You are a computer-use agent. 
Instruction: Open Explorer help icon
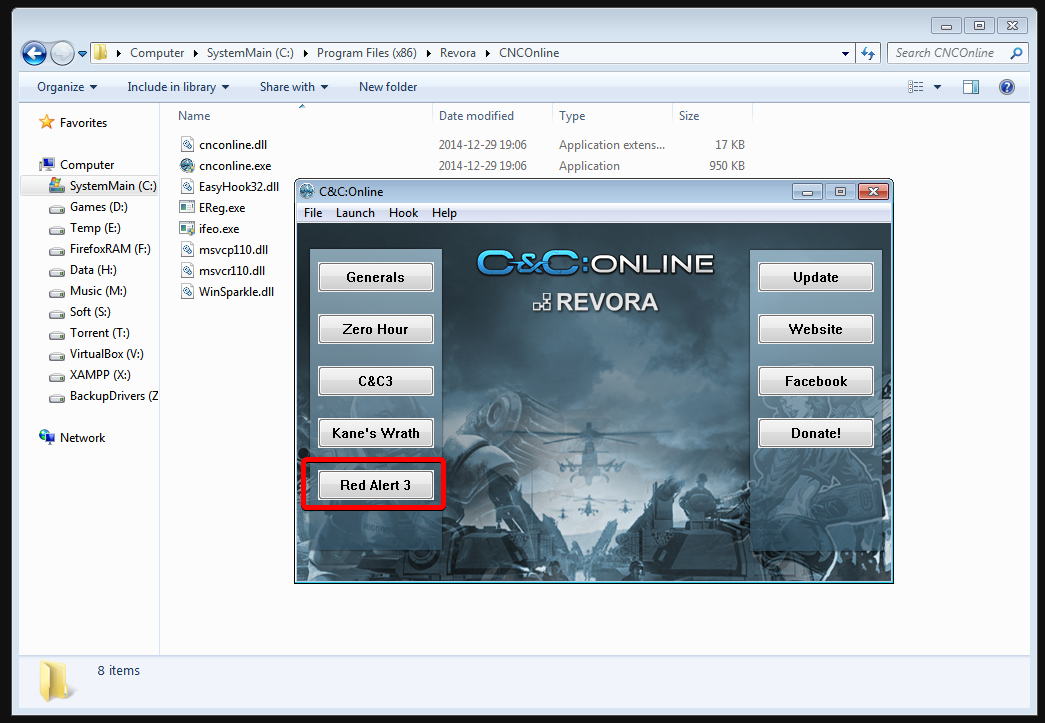[1006, 87]
